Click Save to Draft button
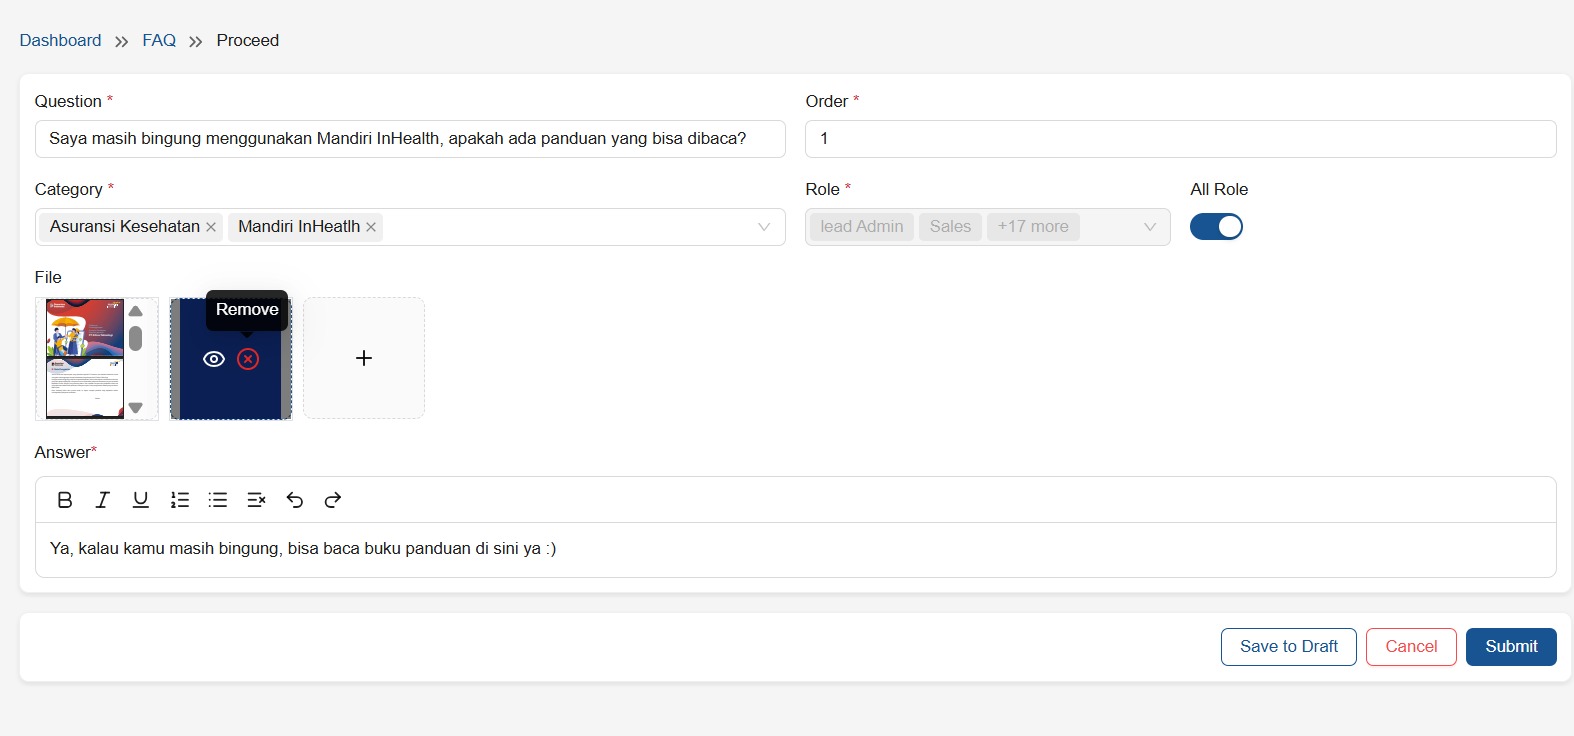The width and height of the screenshot is (1574, 736). (1288, 647)
